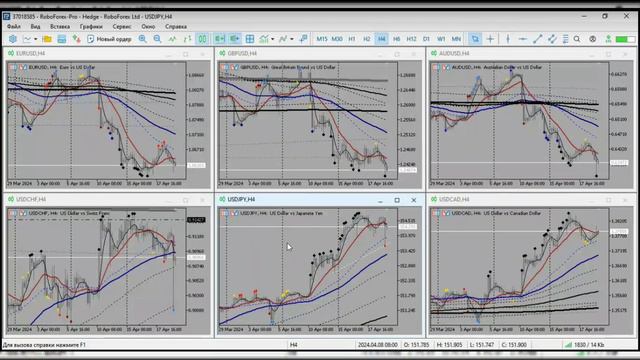Image resolution: width=640 pixels, height=360 pixels.
Task: Maximize the USDJPY,H4 chart window
Action: point(397,200)
